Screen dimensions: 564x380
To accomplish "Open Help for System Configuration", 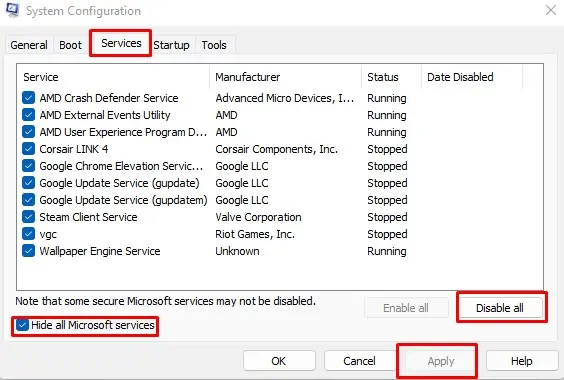I will 522,361.
